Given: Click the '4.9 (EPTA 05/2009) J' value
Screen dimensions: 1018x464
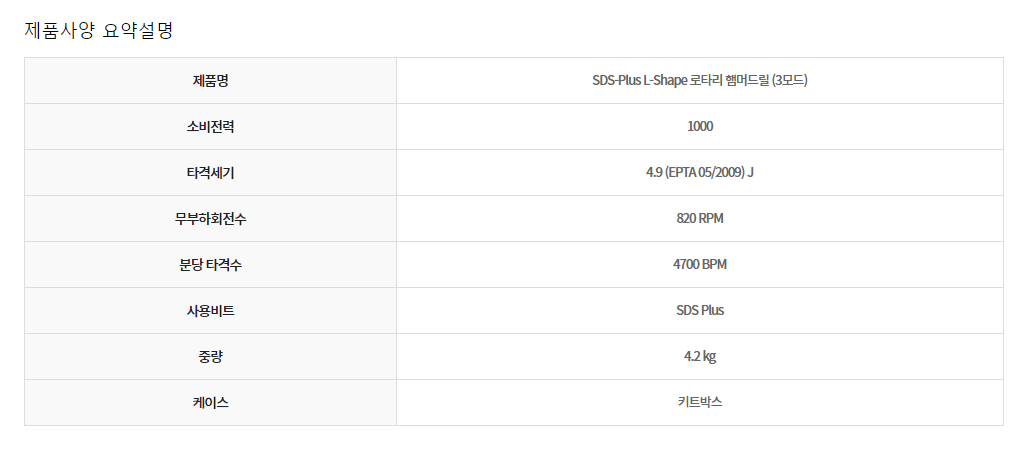Looking at the screenshot, I should pyautogui.click(x=700, y=173).
